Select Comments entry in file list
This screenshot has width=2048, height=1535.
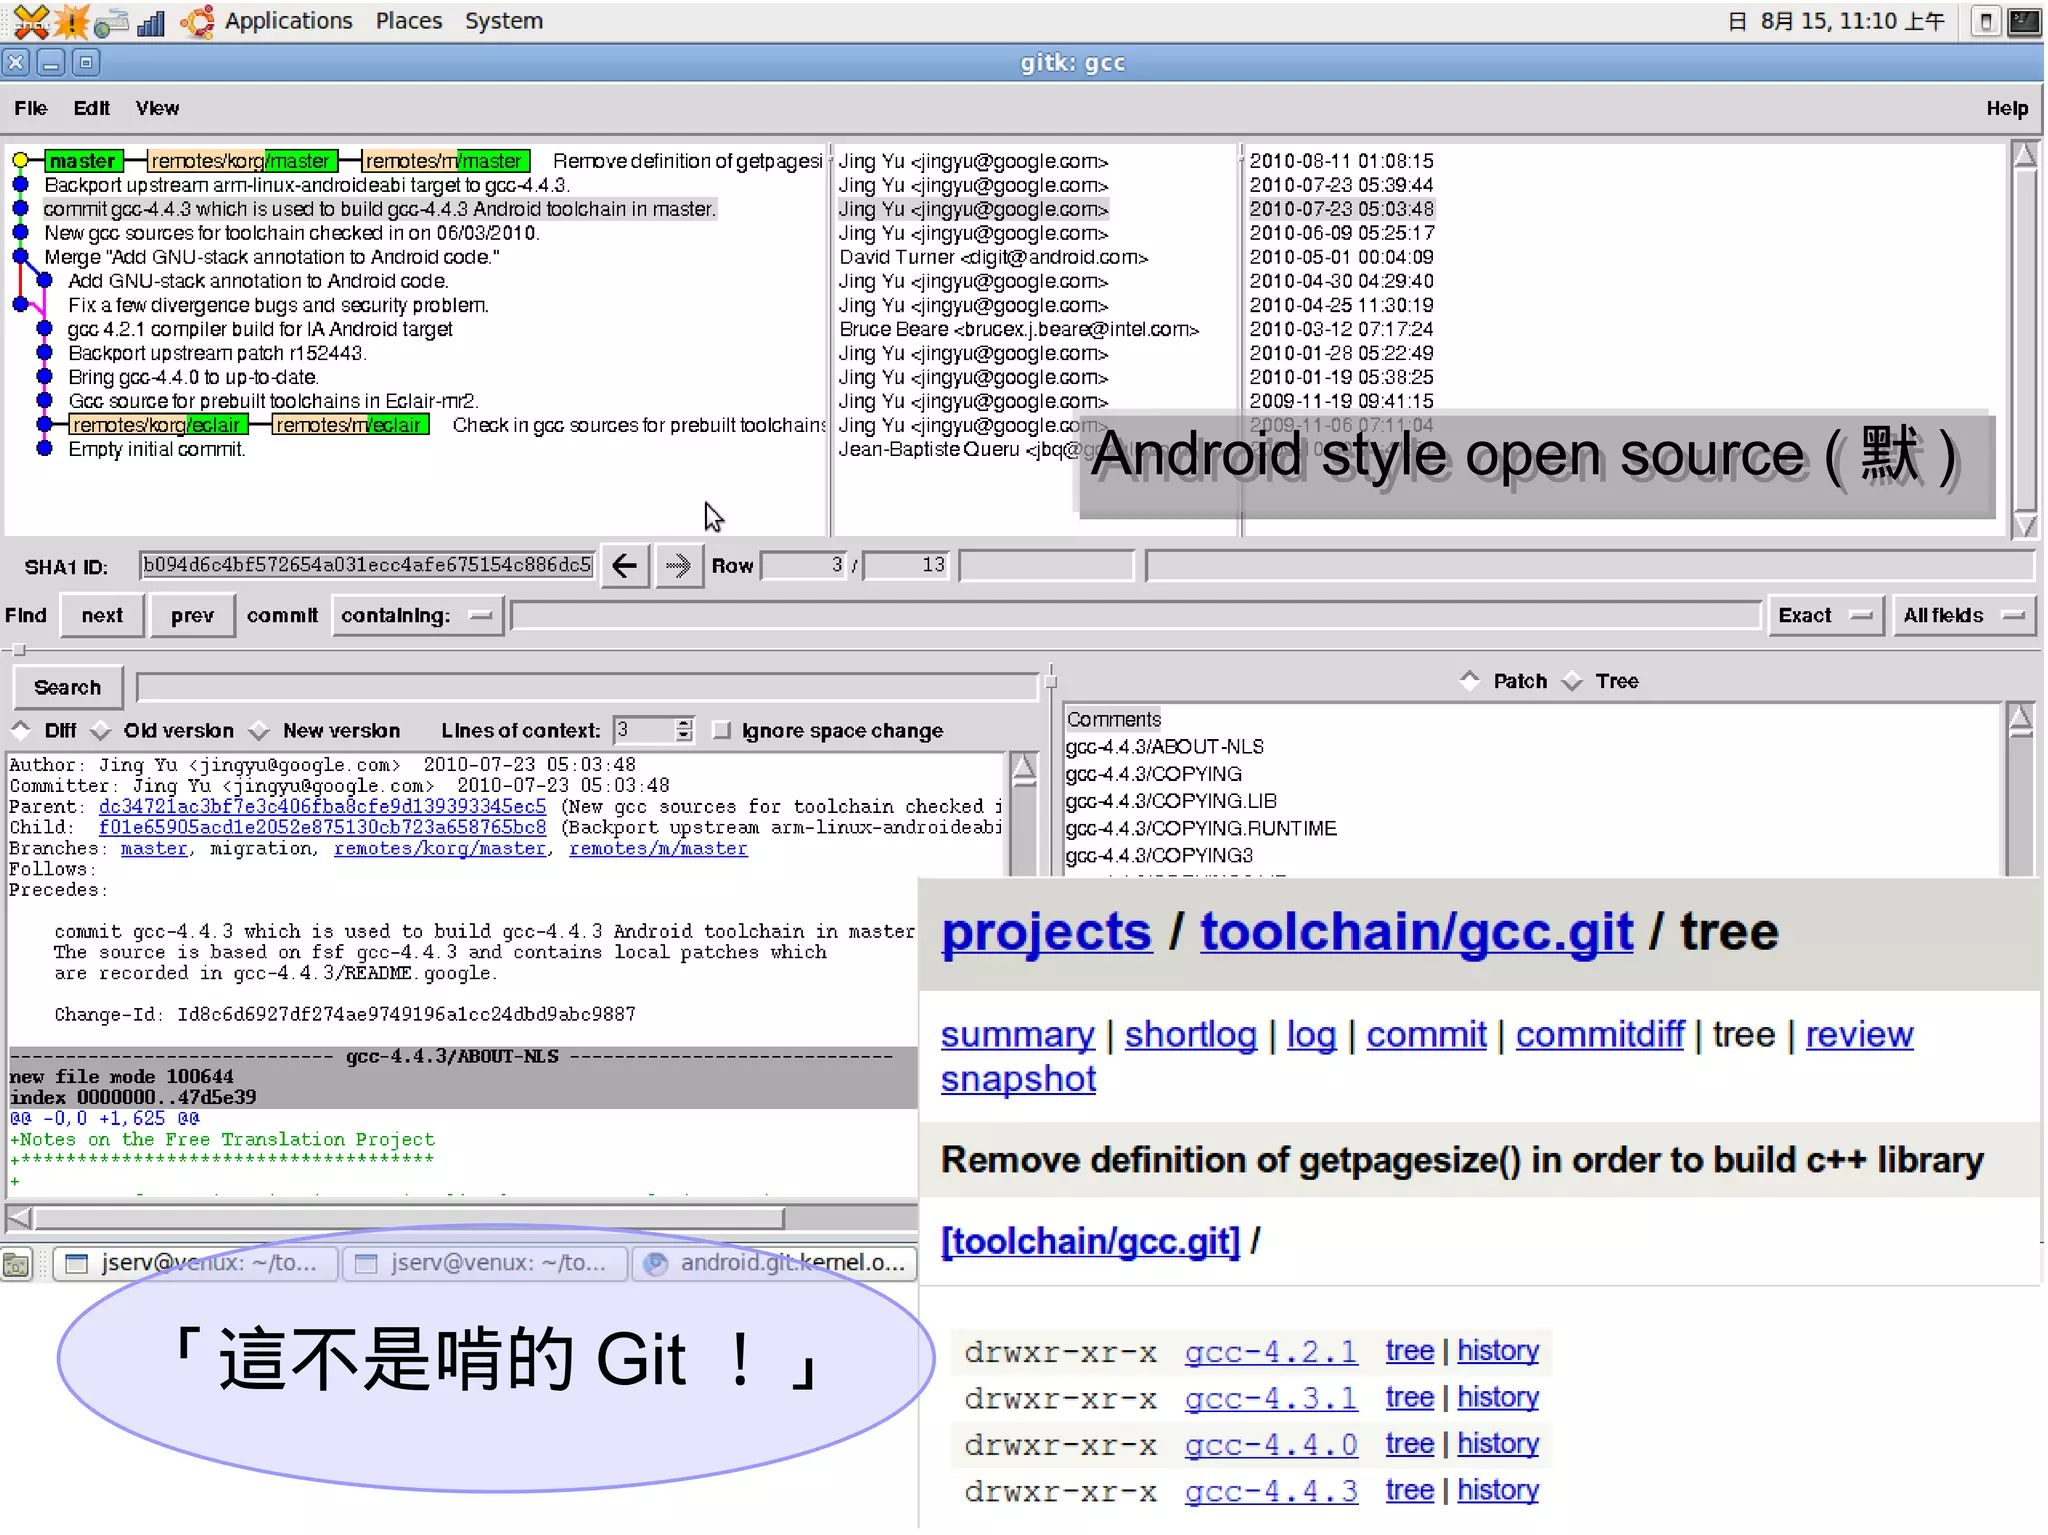tap(1113, 719)
